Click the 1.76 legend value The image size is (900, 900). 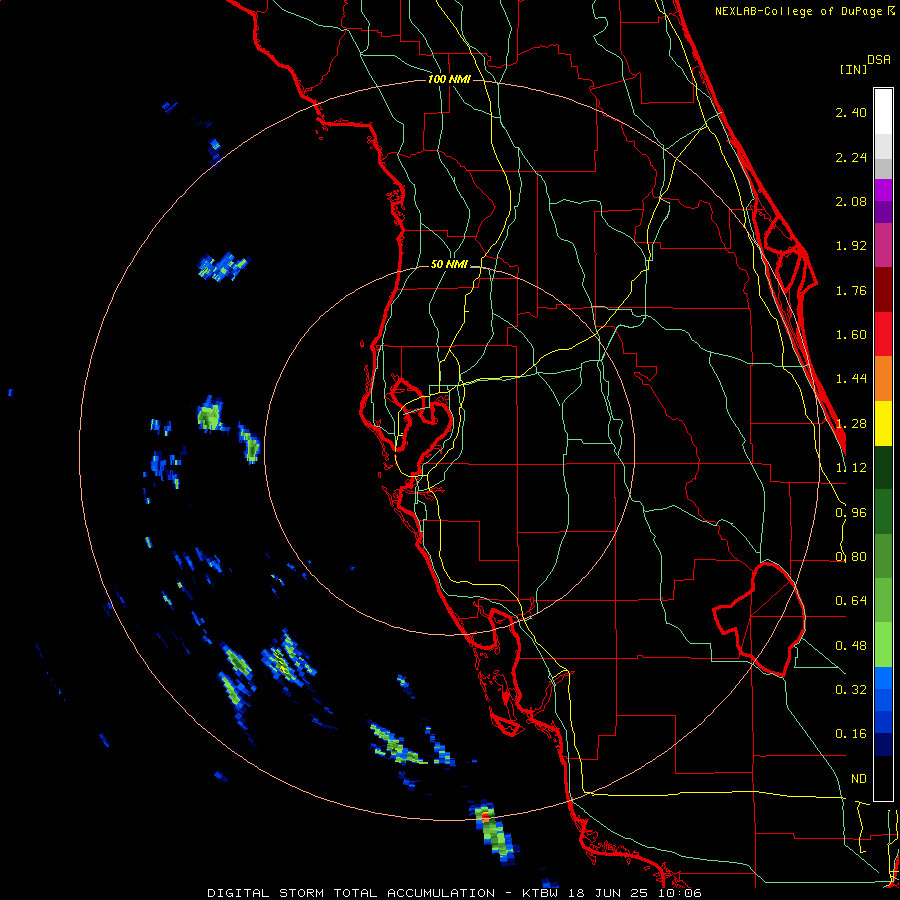click(x=851, y=290)
